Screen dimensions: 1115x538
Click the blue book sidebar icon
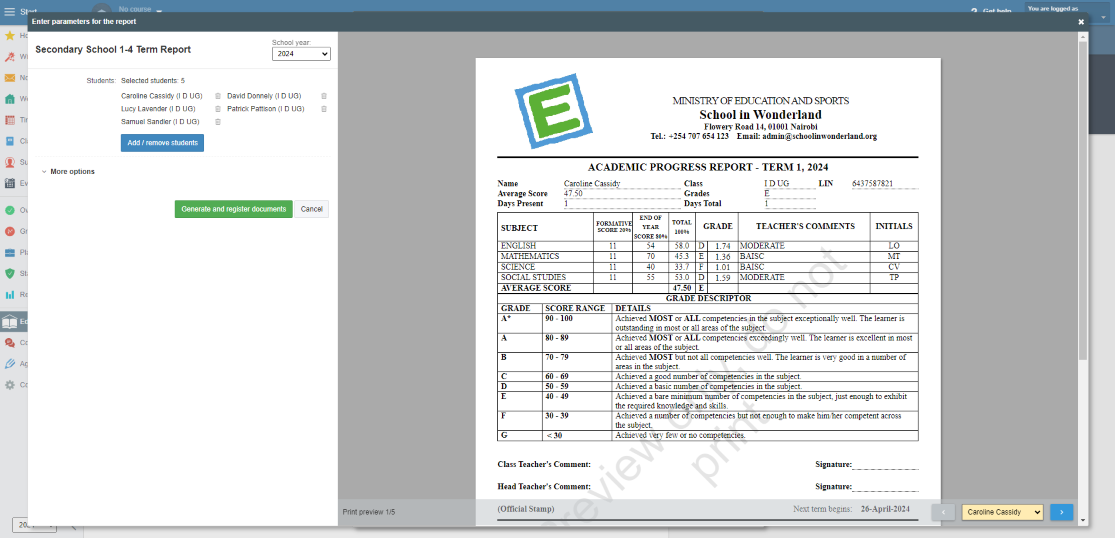coord(10,141)
